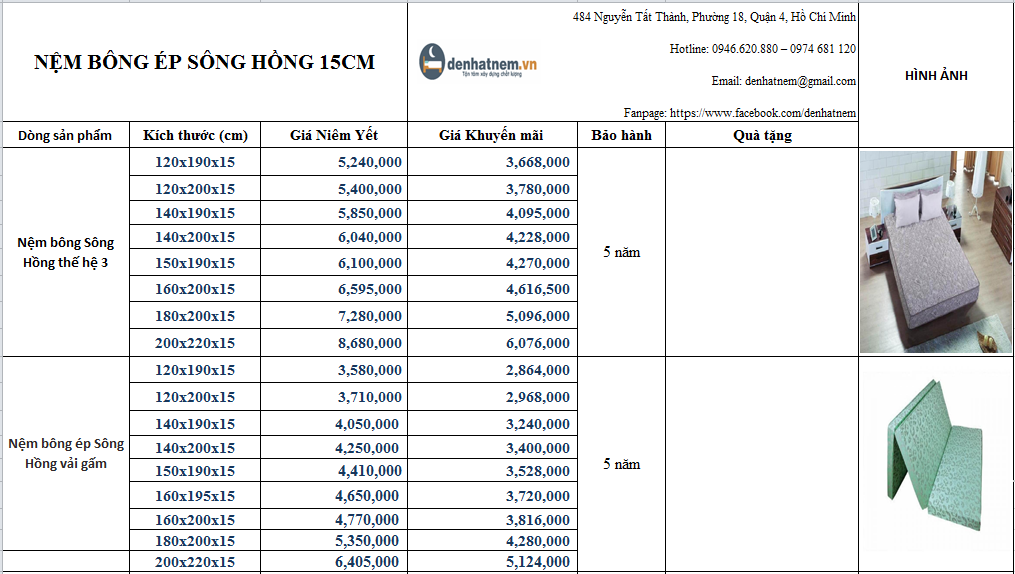Select the 5 năm warranty for thế hệ 3
Image resolution: width=1015 pixels, height=574 pixels.
coord(621,252)
